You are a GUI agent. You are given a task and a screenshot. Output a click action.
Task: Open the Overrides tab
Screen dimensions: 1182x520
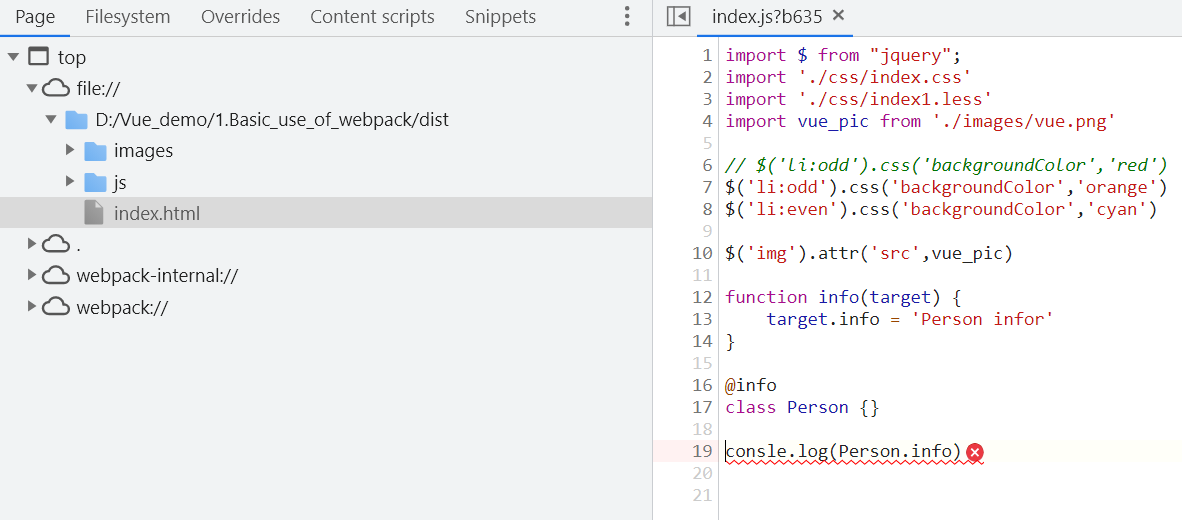coord(240,17)
